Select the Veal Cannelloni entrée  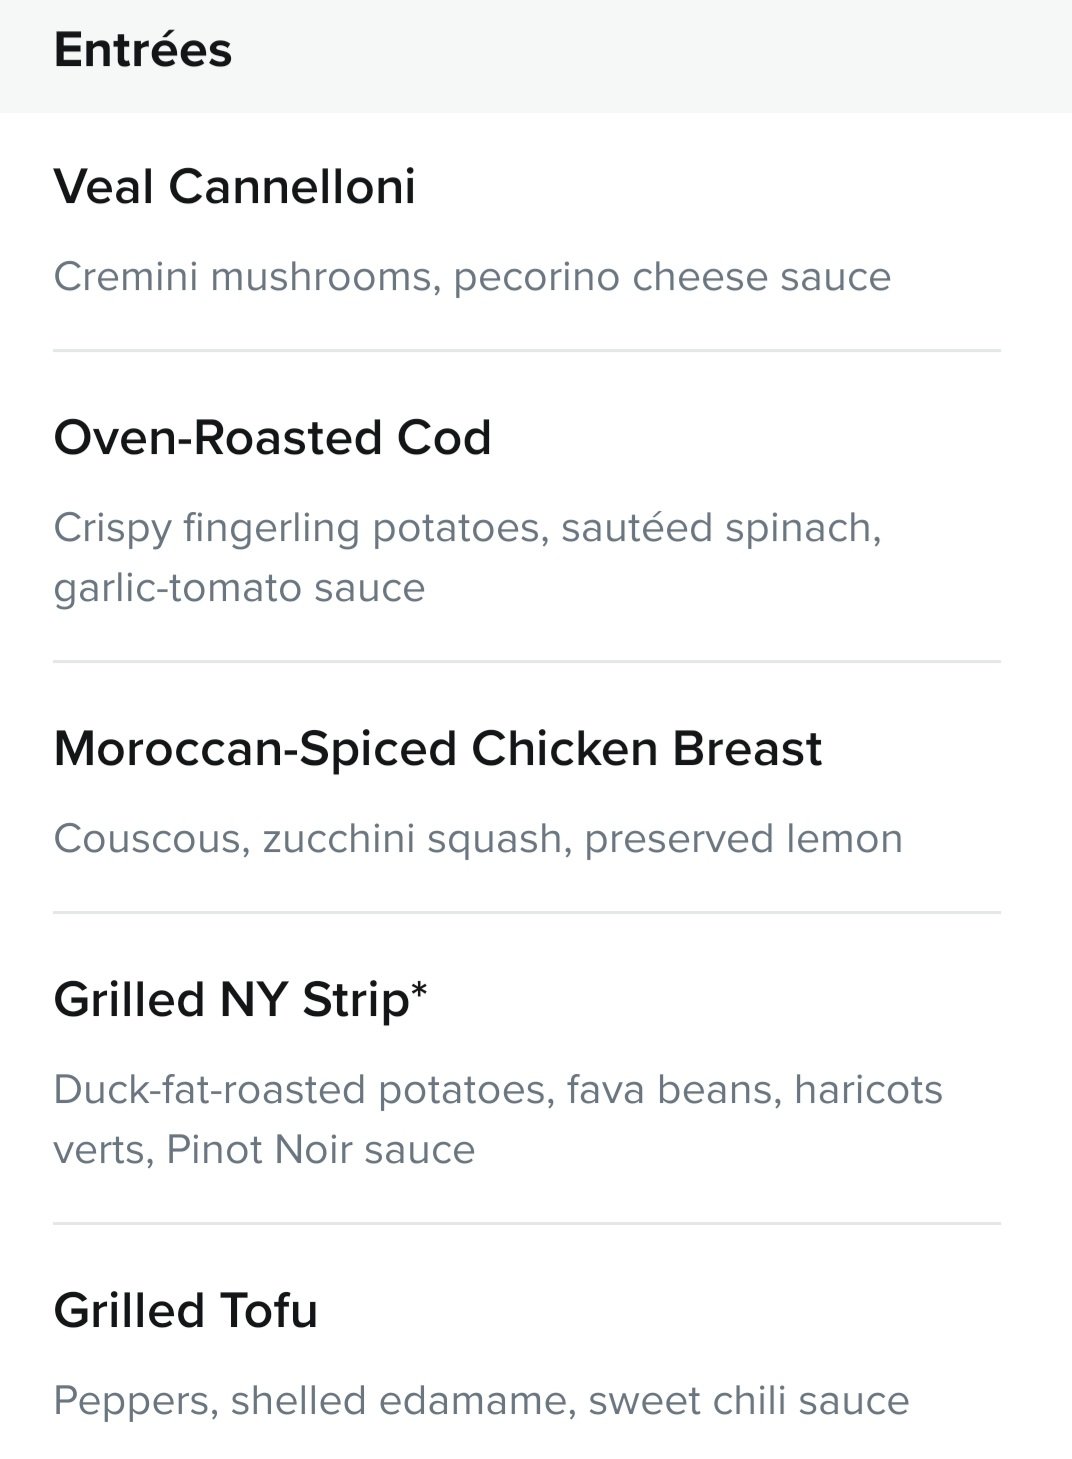[527, 232]
